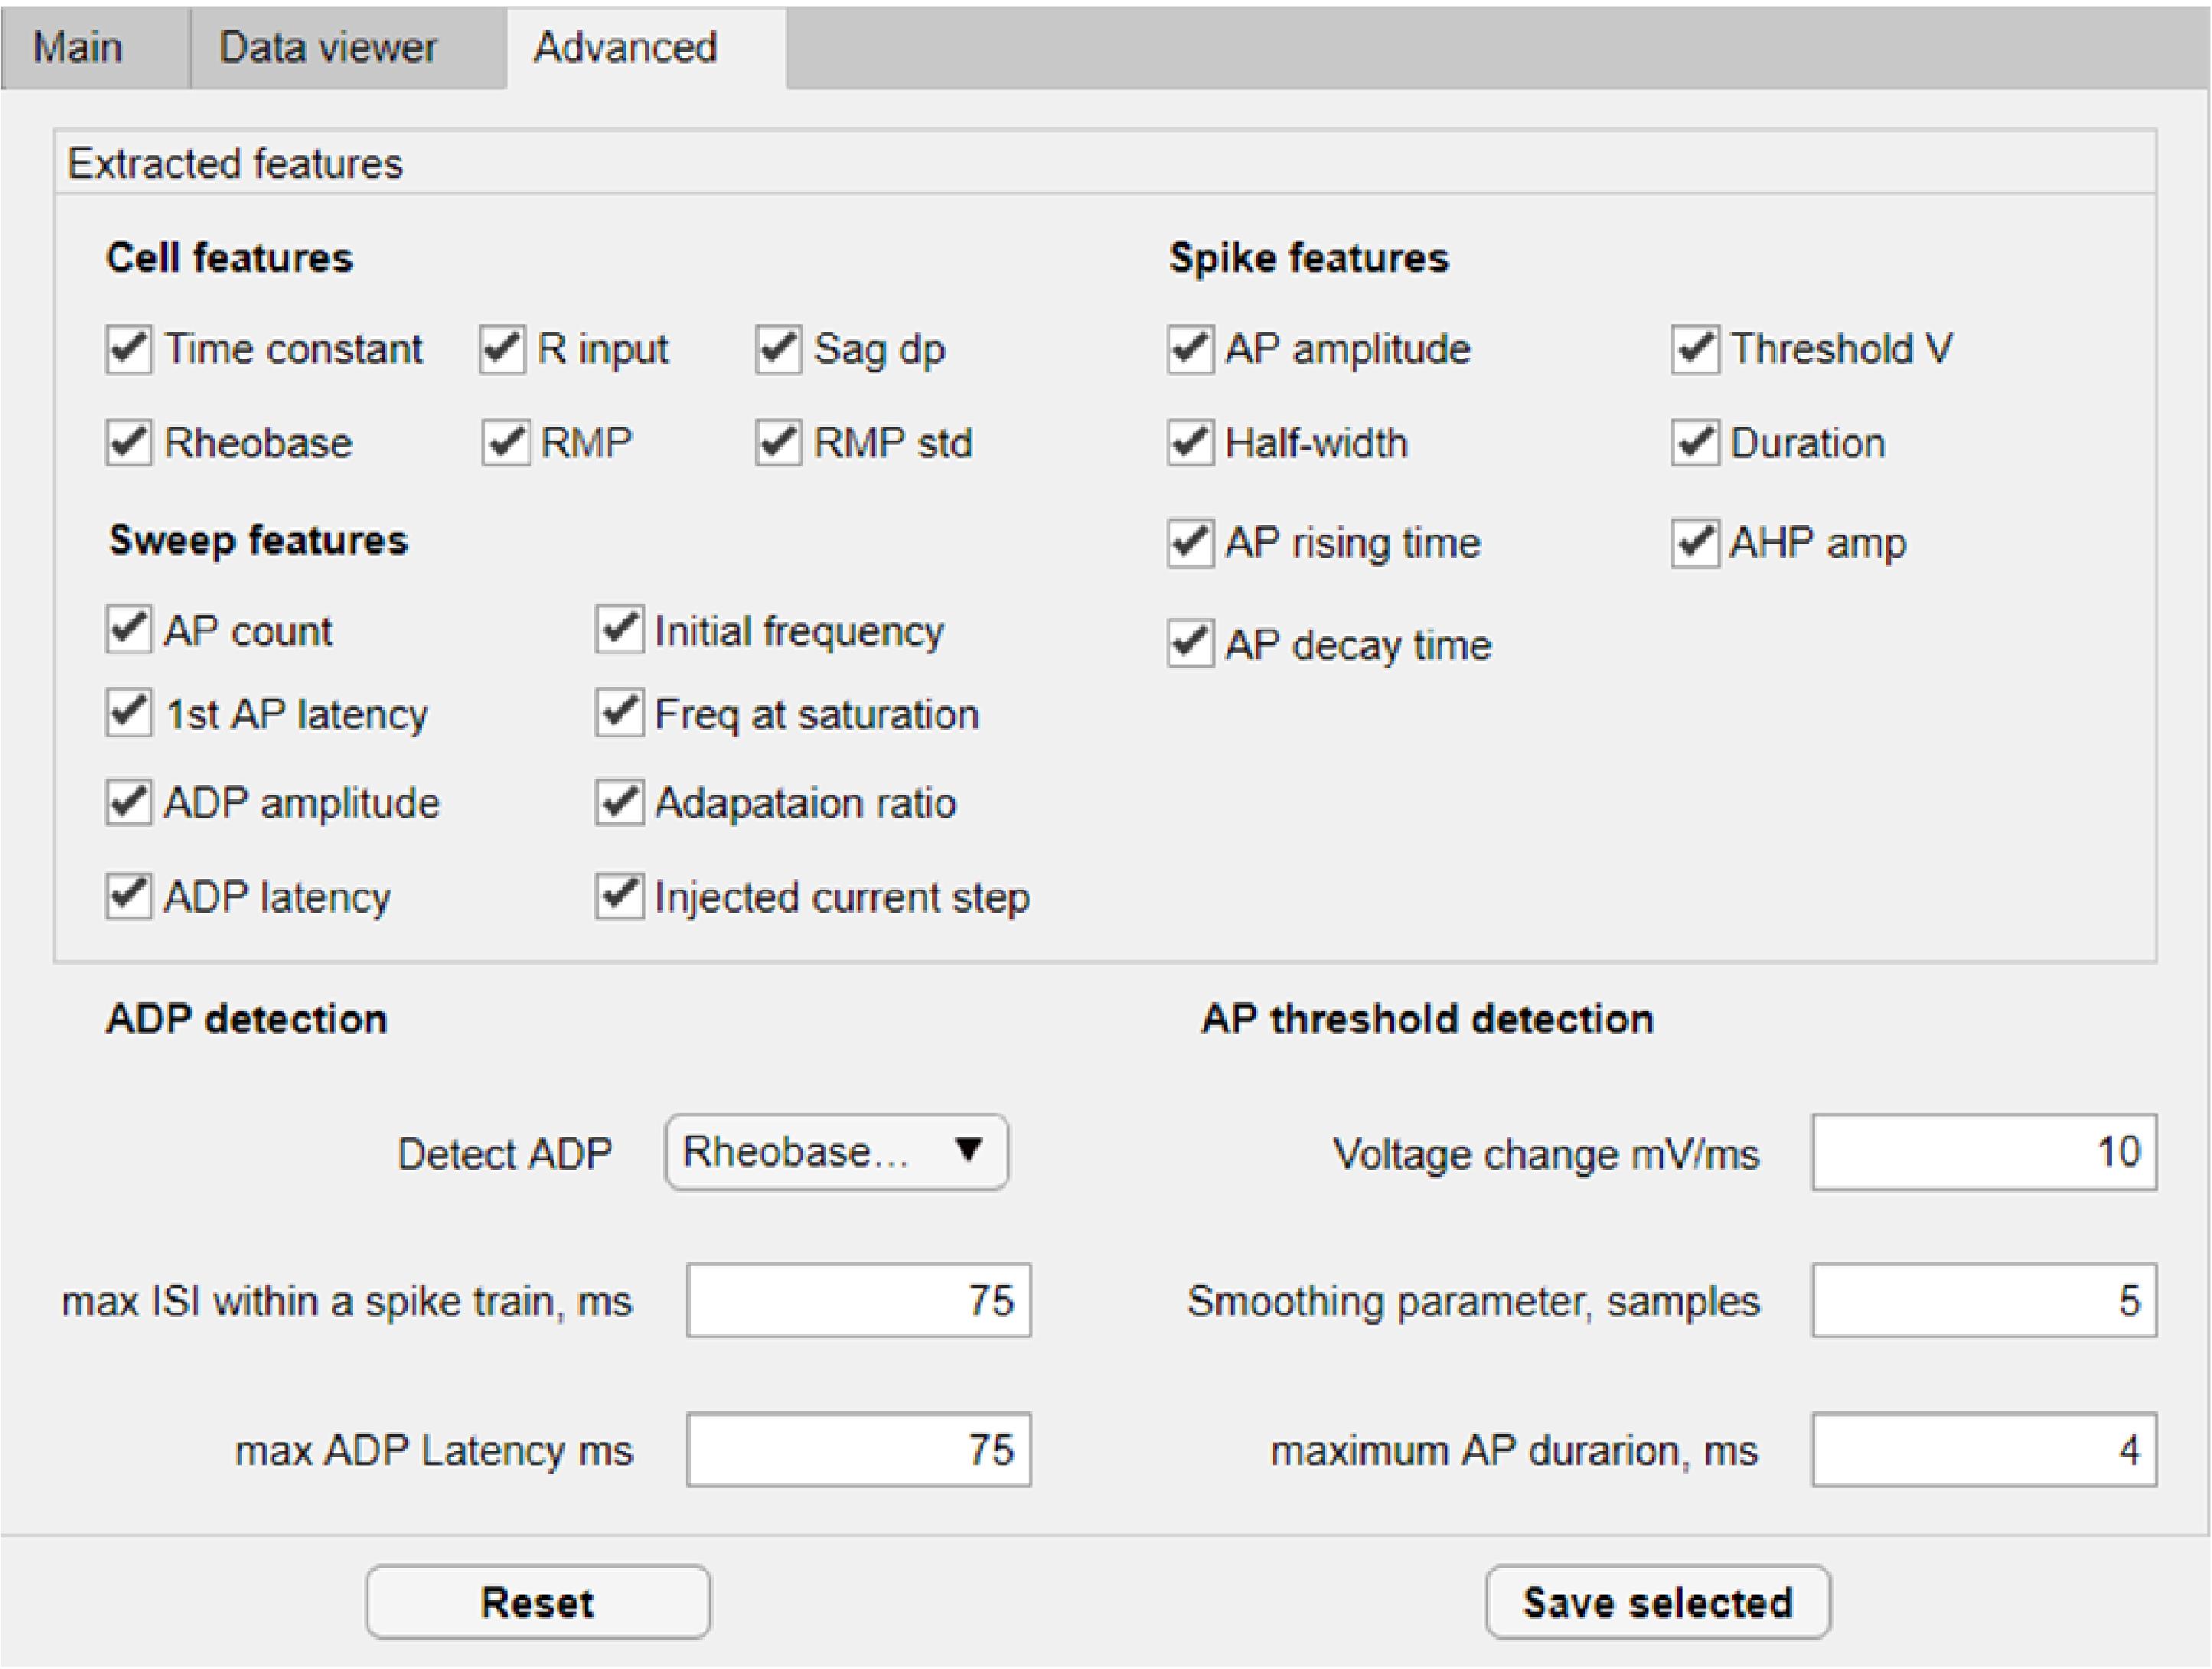The width and height of the screenshot is (2212, 1669).
Task: Uncheck the AP count checkbox
Action: pos(129,630)
